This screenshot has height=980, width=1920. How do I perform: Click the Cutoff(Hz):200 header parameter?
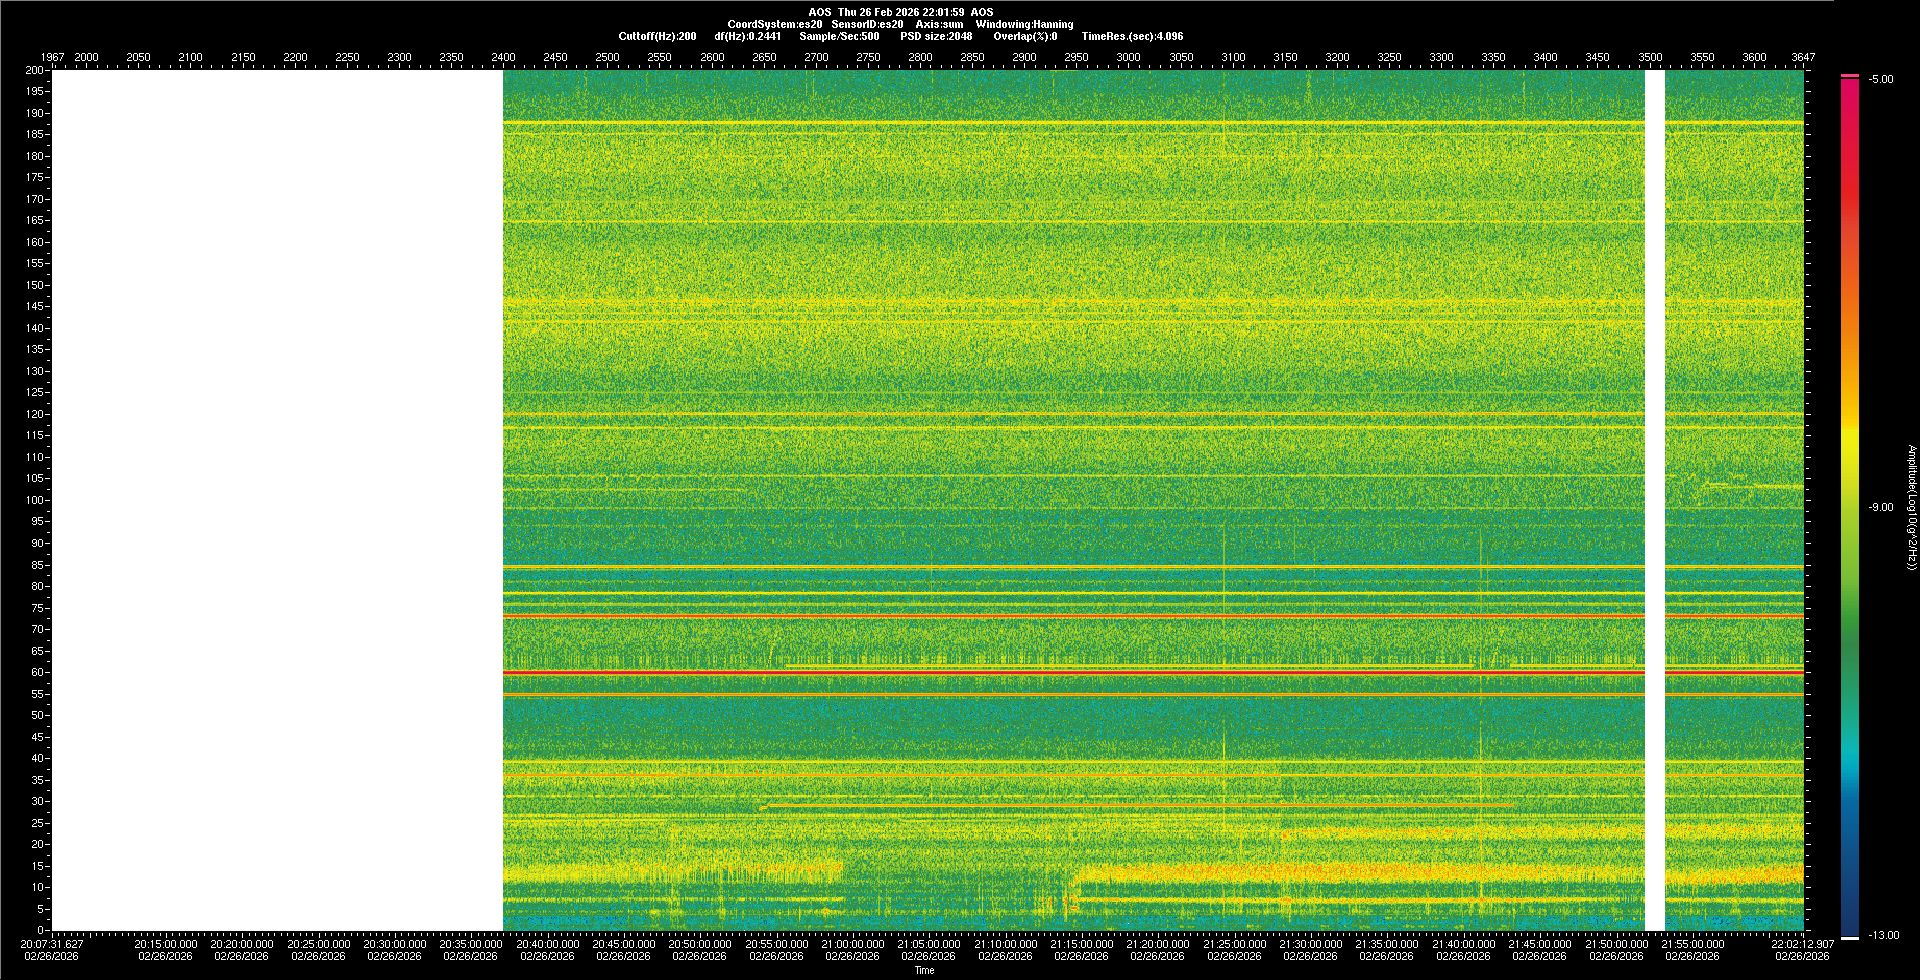(x=657, y=36)
